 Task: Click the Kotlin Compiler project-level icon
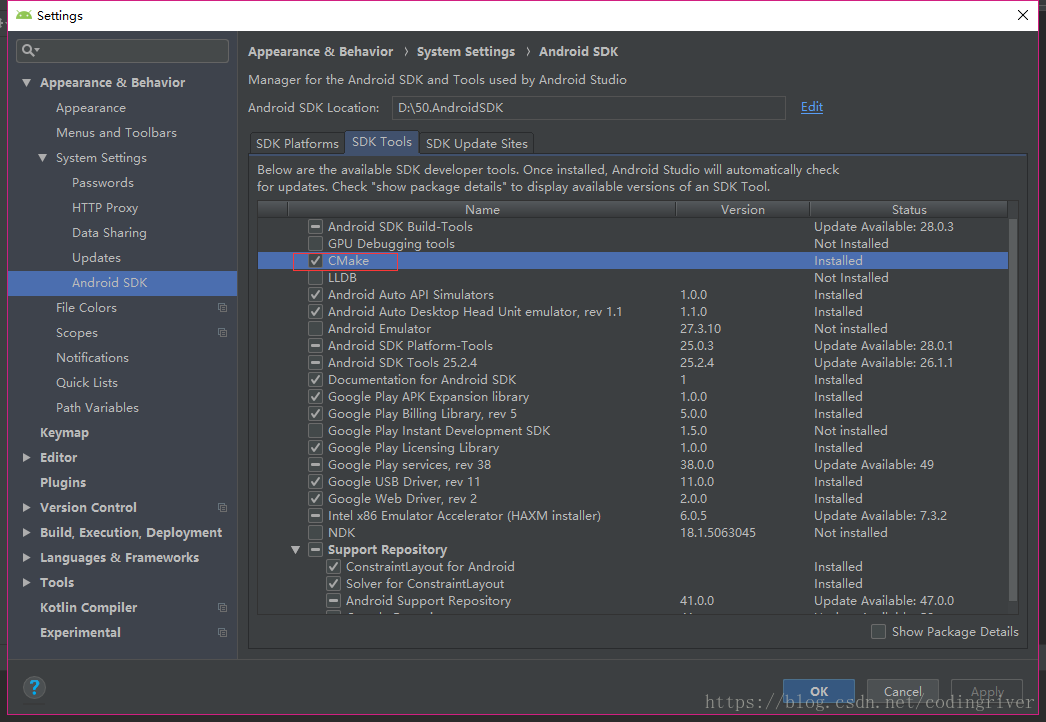click(222, 608)
